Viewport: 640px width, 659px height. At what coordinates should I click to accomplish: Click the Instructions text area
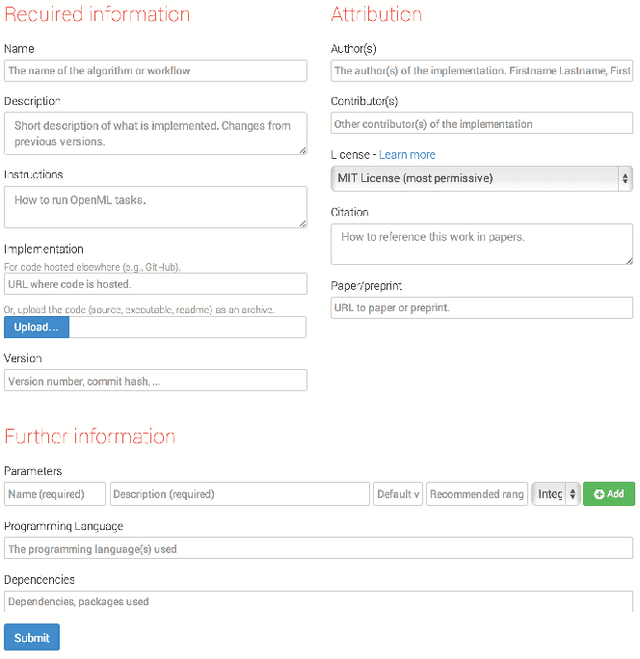[x=155, y=206]
